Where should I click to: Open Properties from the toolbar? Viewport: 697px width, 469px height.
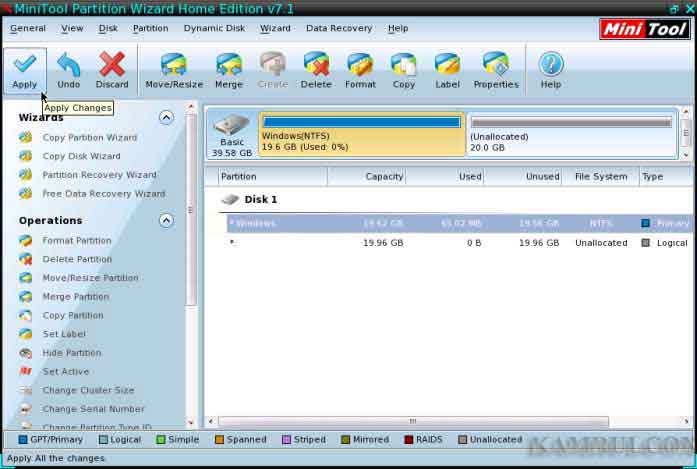496,71
